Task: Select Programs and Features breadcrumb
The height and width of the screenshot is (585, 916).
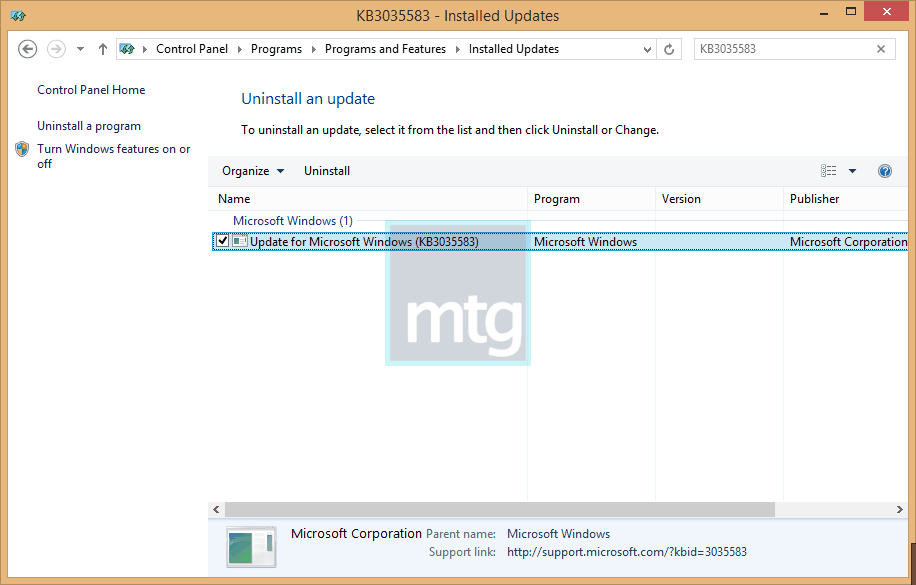Action: tap(385, 49)
